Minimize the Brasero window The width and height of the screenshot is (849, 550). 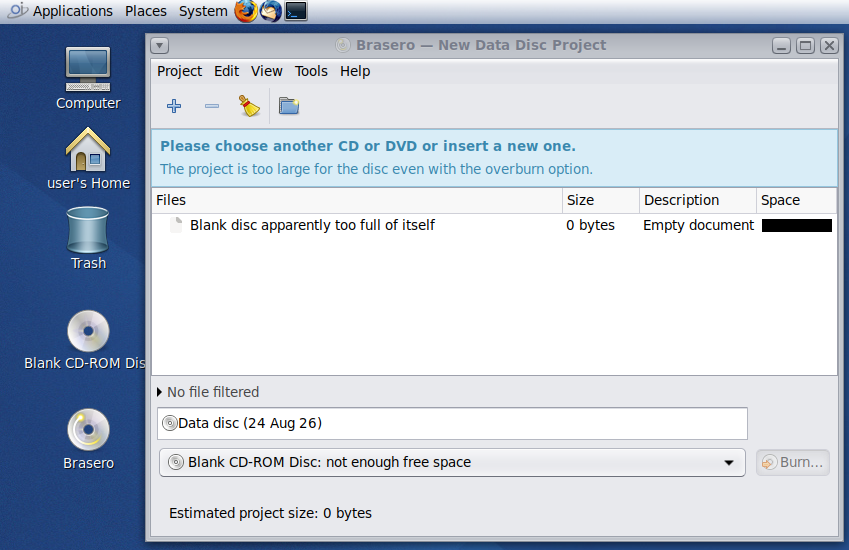coord(781,45)
